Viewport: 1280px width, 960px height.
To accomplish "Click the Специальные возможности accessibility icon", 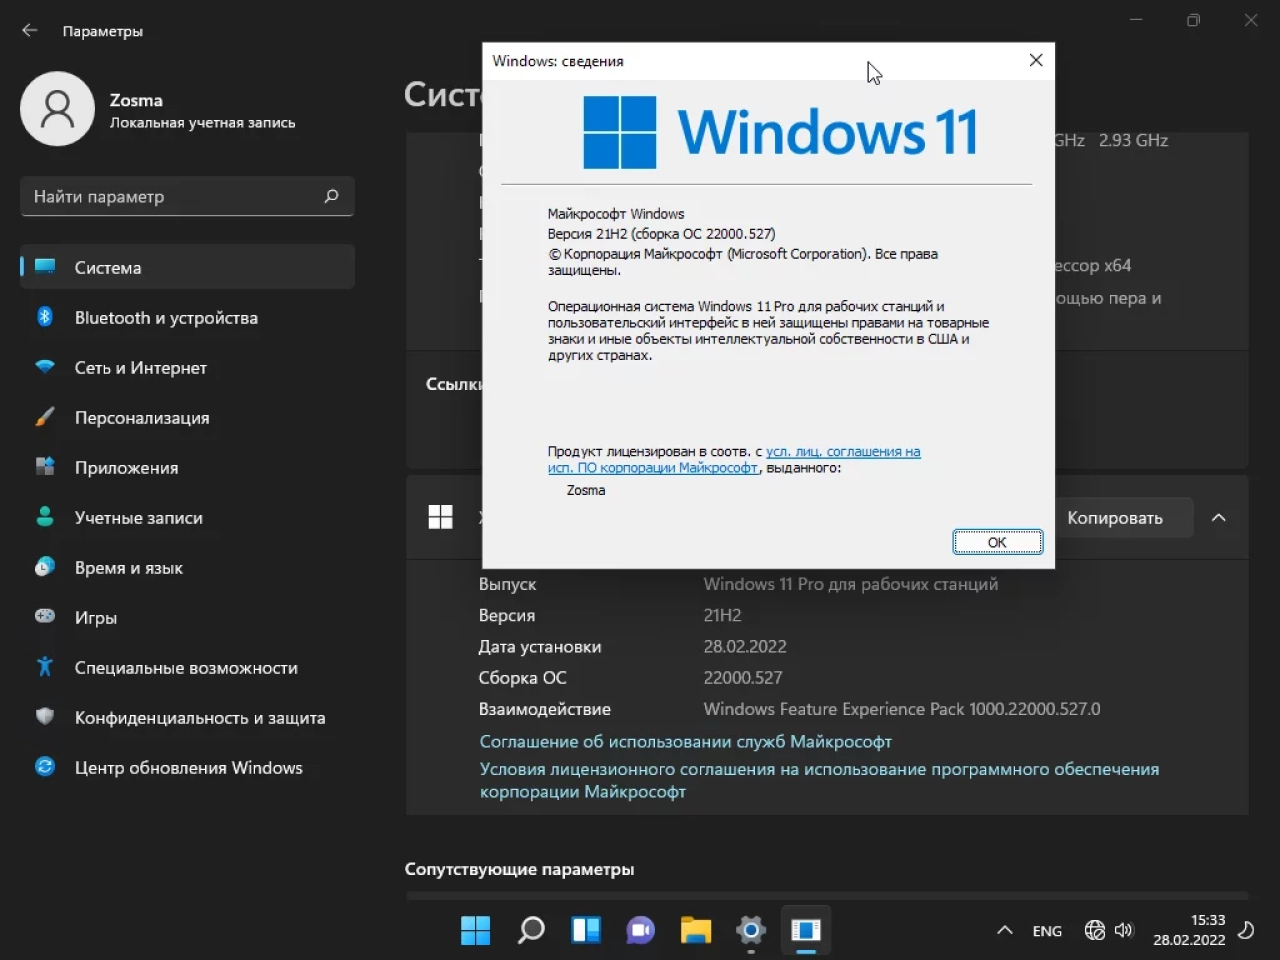I will (45, 667).
